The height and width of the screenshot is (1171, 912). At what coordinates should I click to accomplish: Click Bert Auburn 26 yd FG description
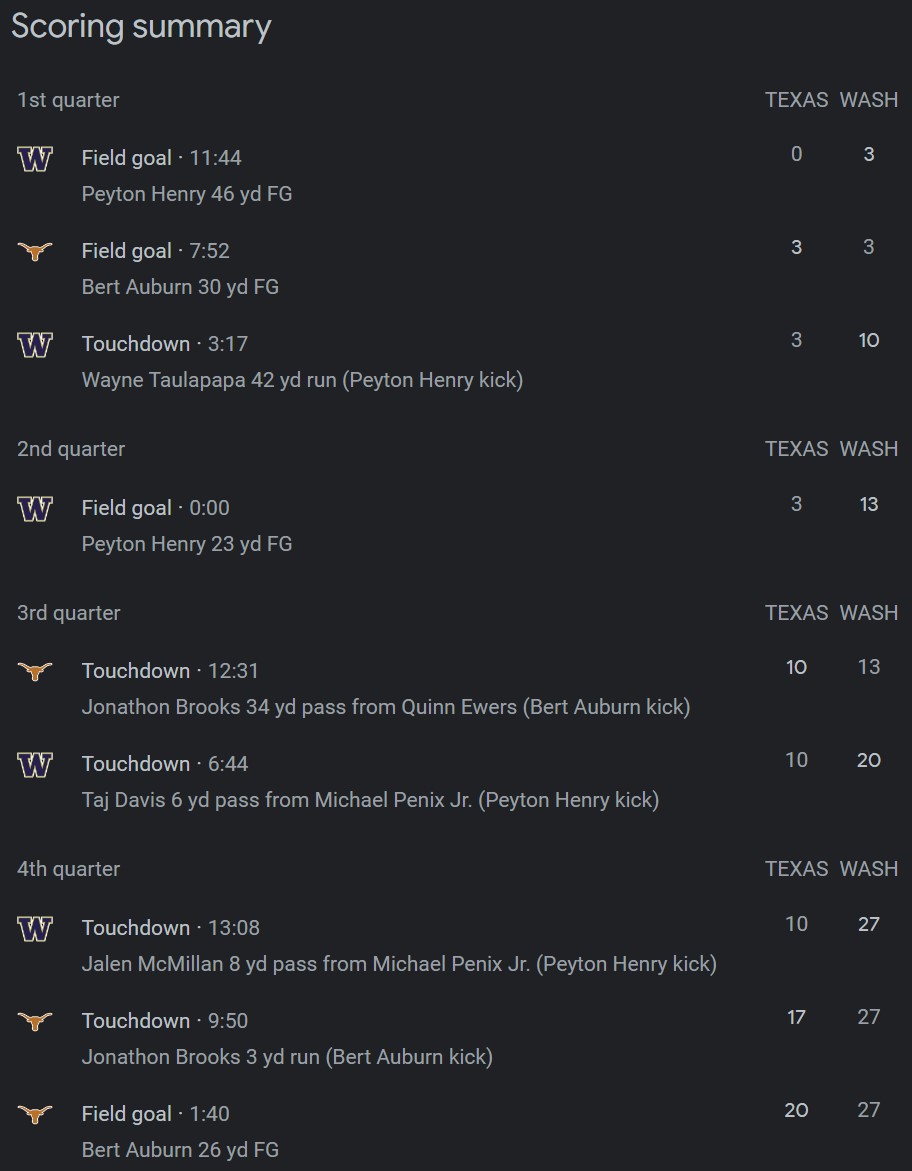click(180, 1150)
